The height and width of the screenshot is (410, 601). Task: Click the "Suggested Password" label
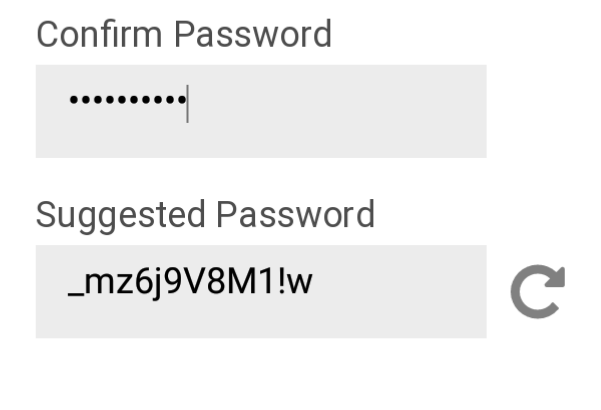(205, 214)
